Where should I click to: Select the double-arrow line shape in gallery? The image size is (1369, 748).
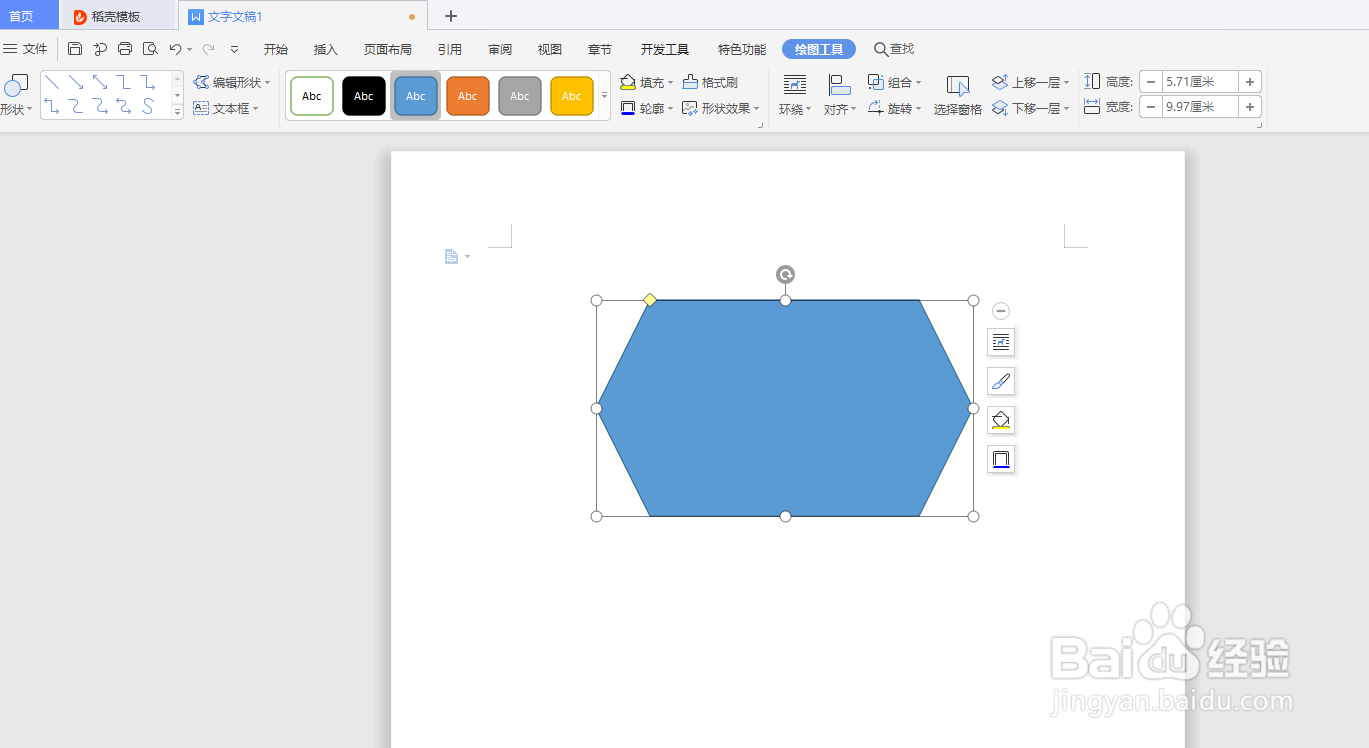pos(100,82)
